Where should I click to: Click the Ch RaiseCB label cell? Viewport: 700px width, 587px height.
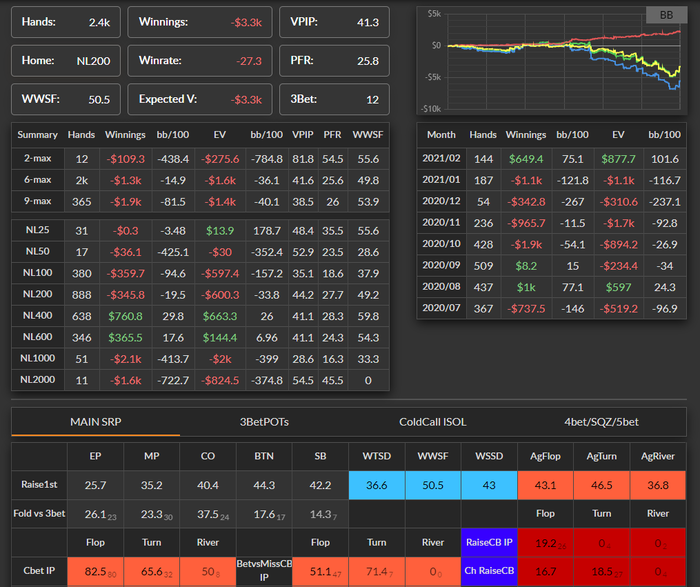click(489, 571)
